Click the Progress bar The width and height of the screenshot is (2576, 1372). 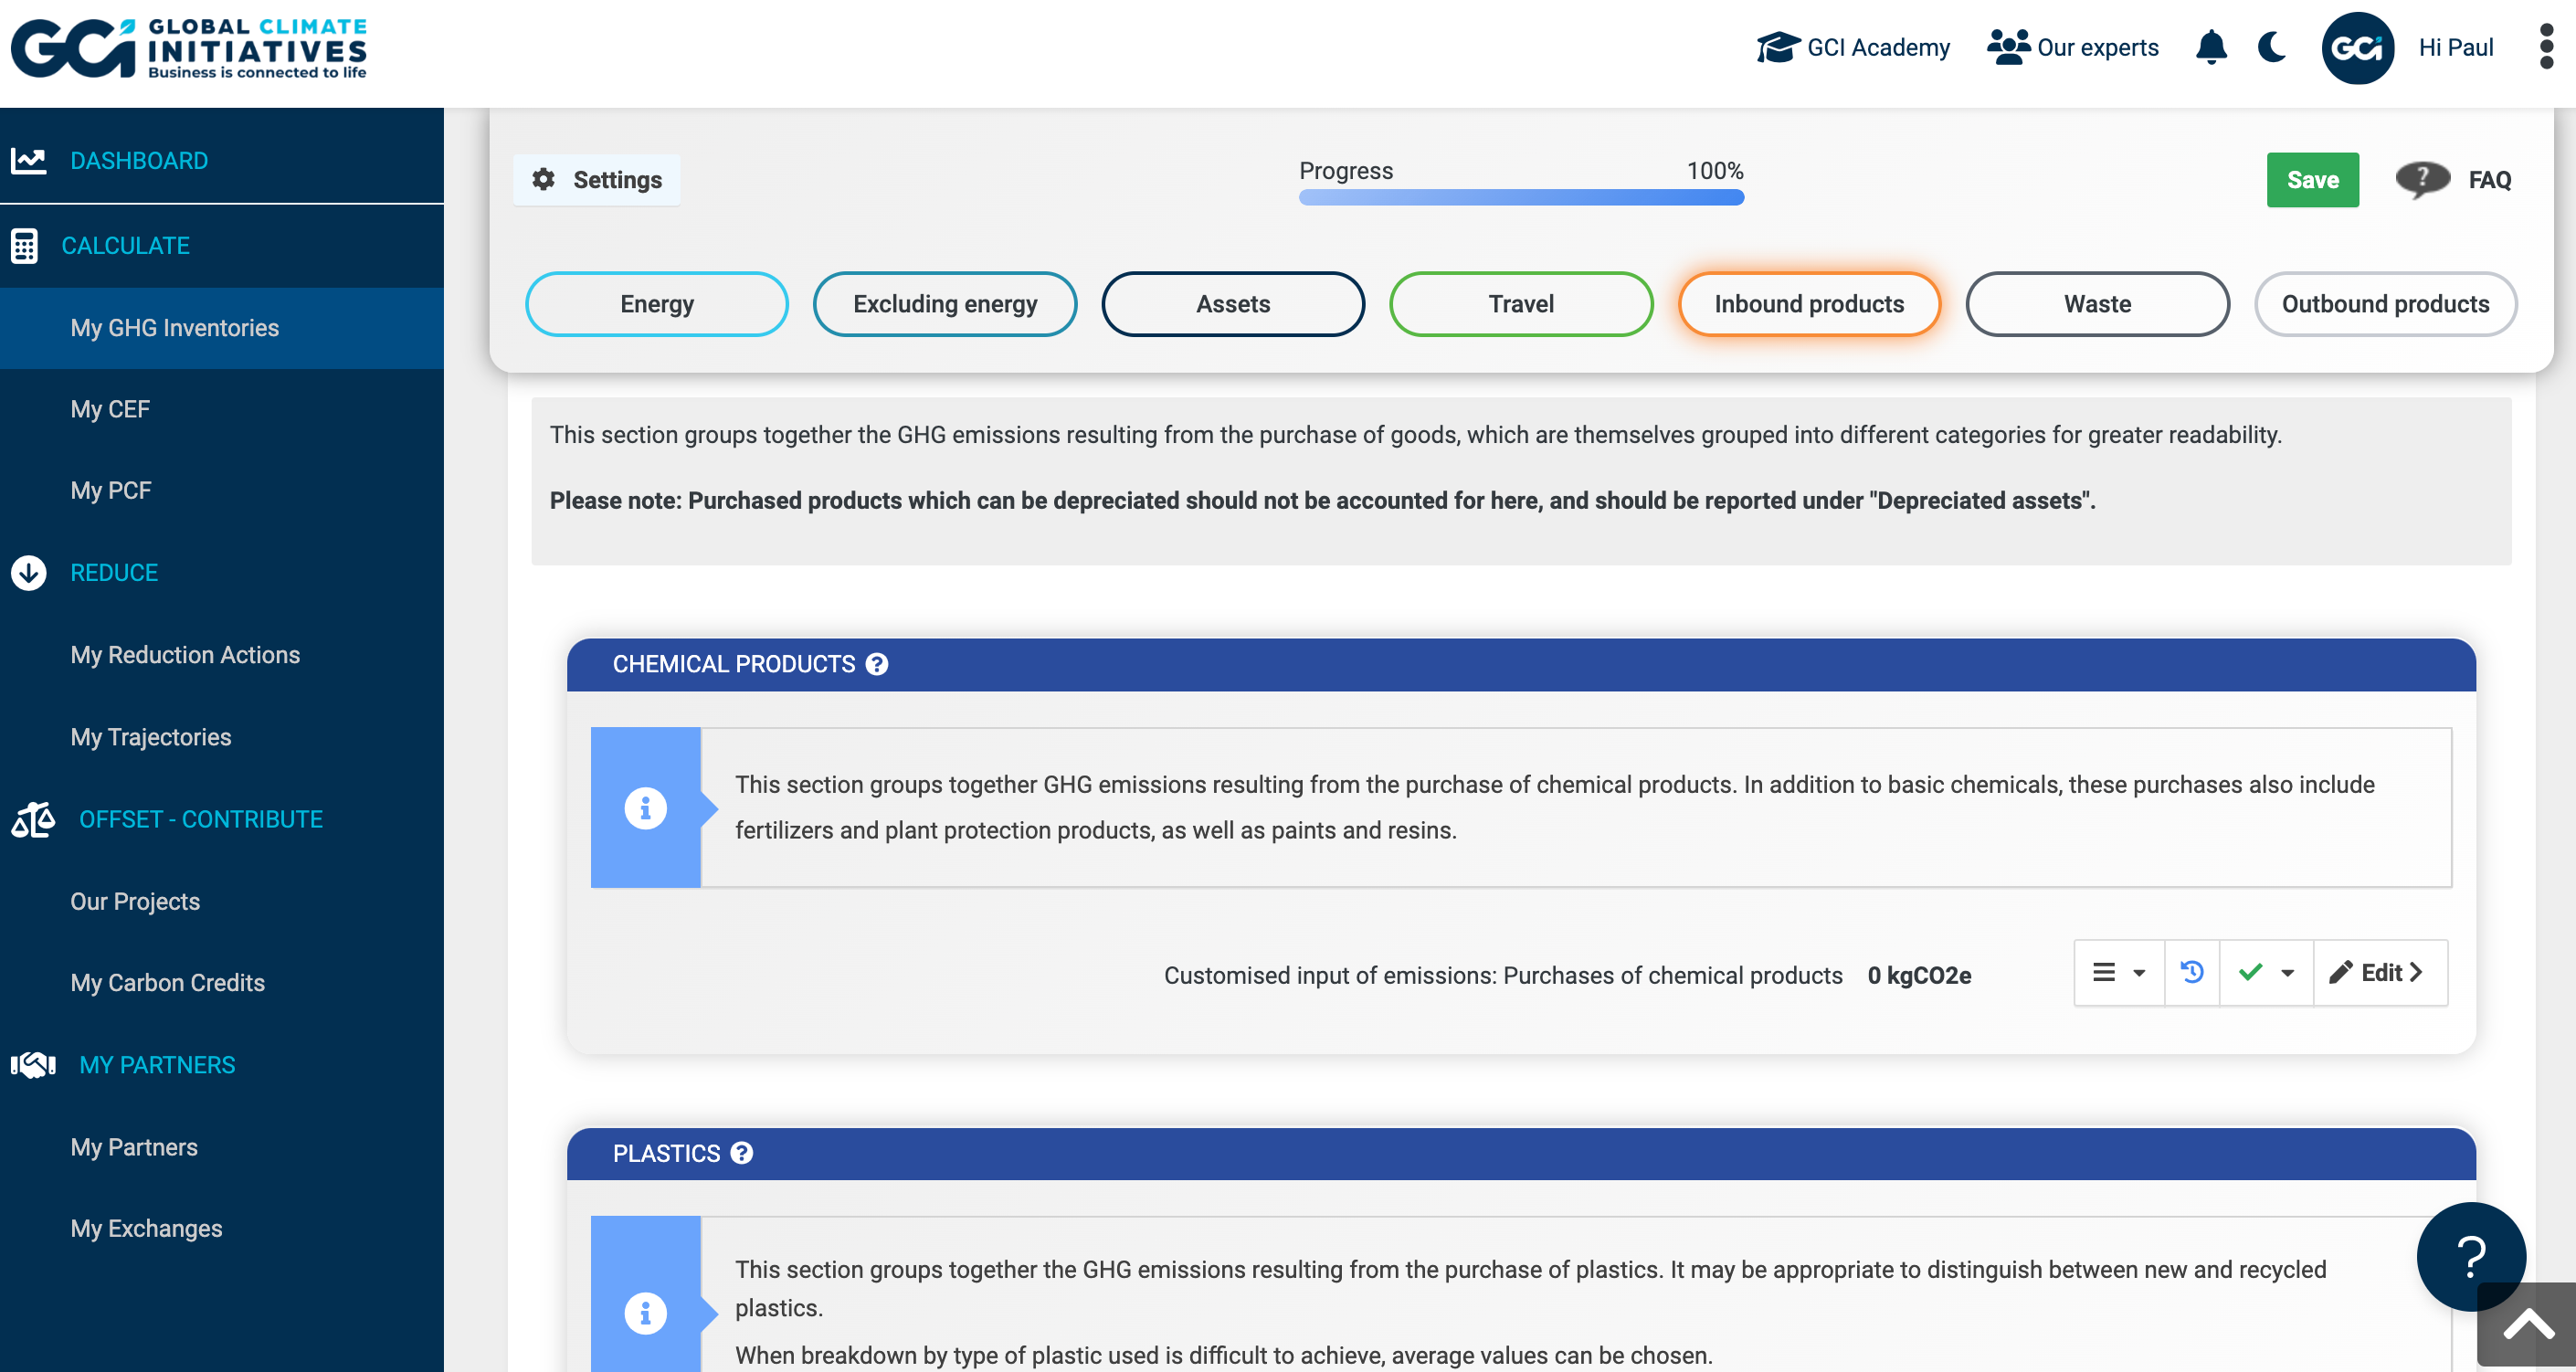(1521, 197)
